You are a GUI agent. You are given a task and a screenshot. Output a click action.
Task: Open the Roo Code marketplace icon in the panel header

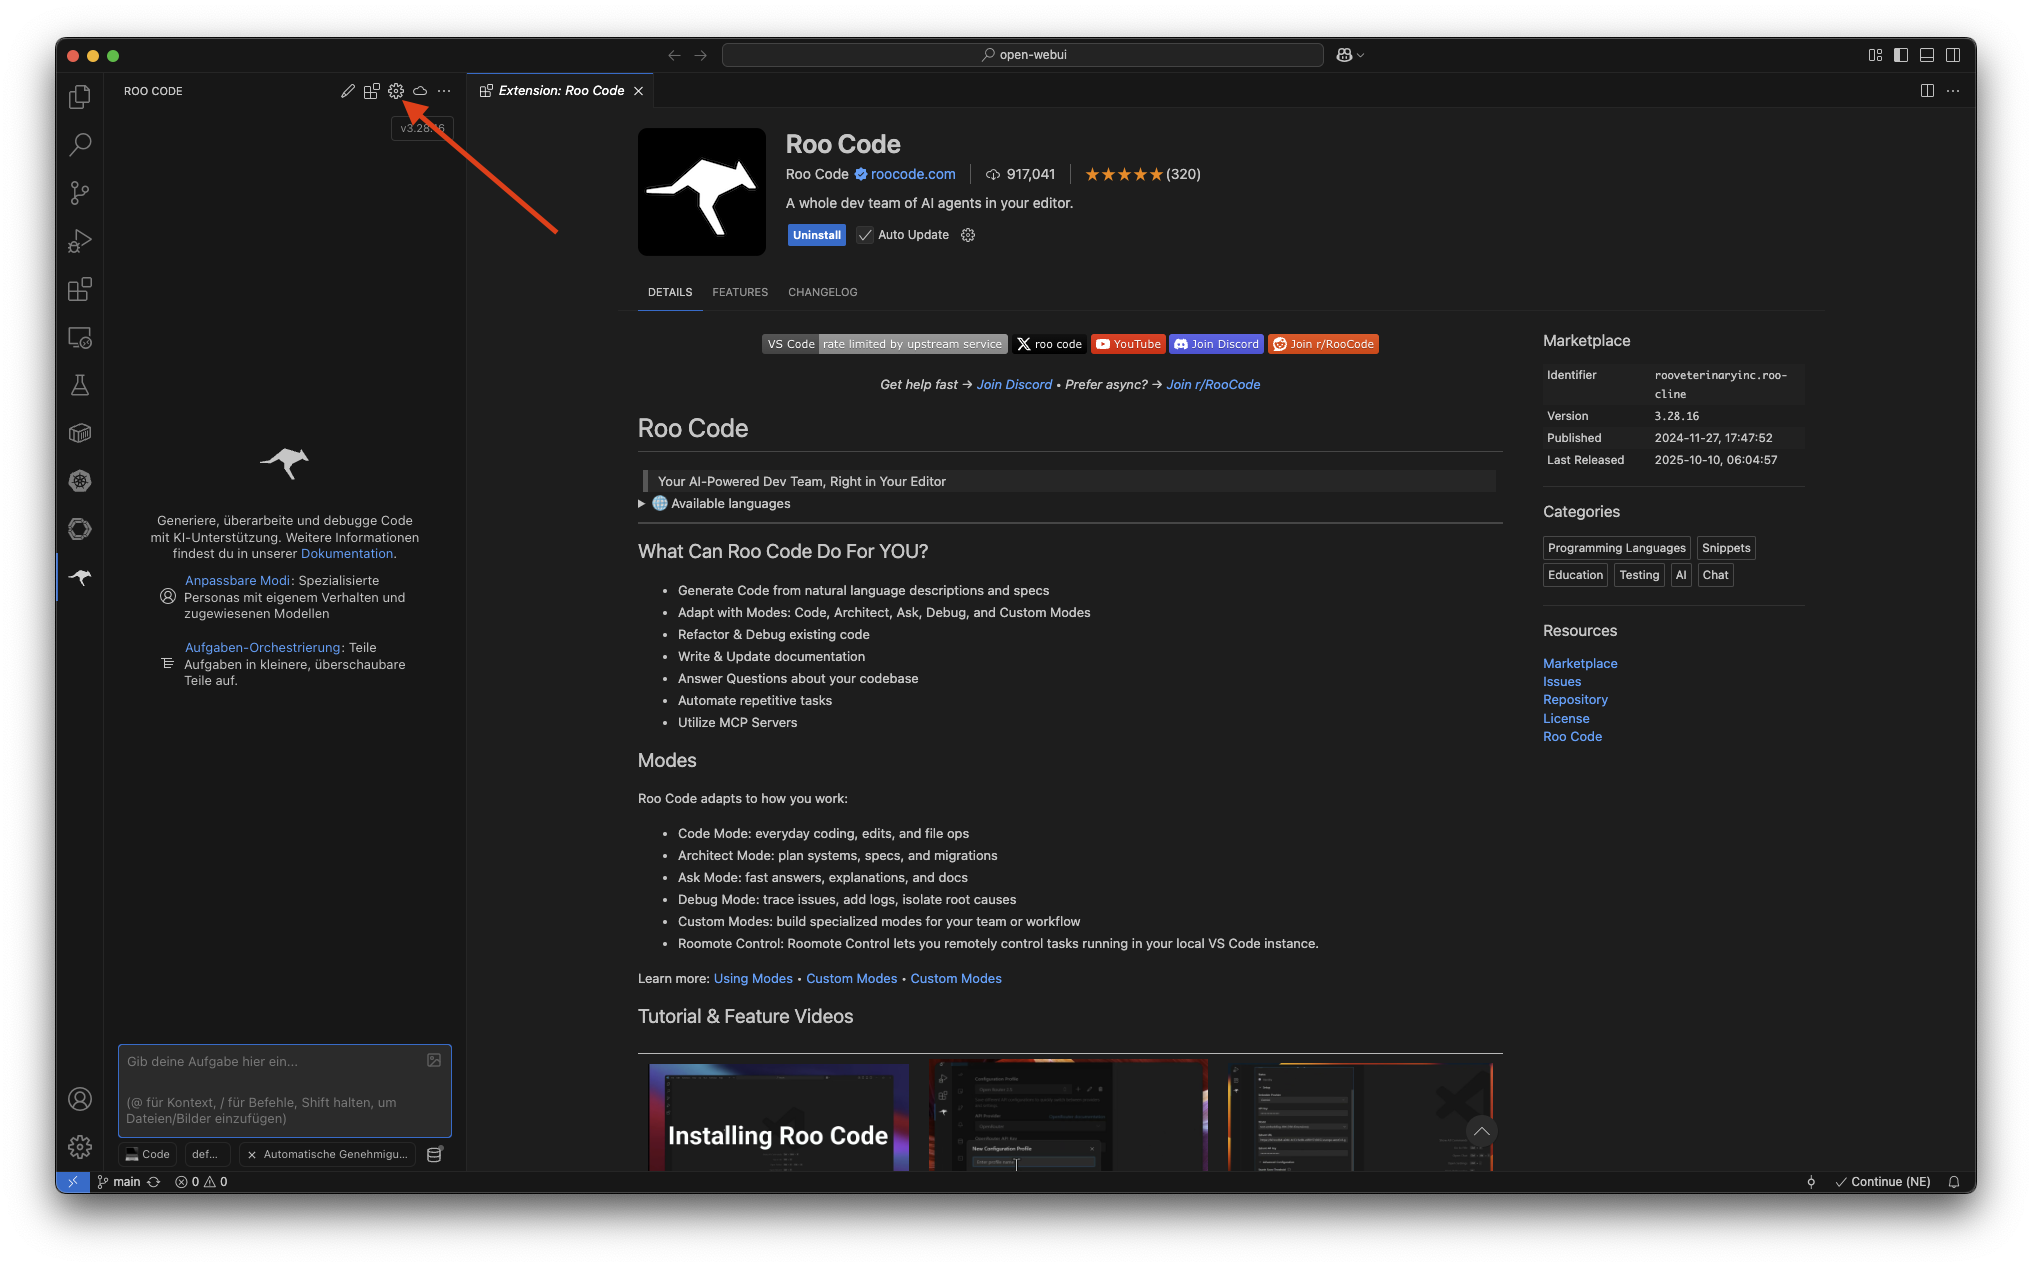(372, 91)
